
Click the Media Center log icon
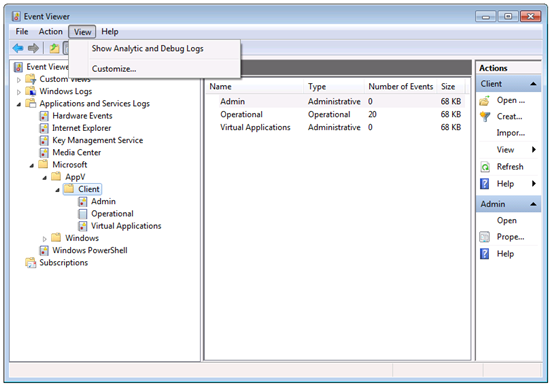coord(44,153)
